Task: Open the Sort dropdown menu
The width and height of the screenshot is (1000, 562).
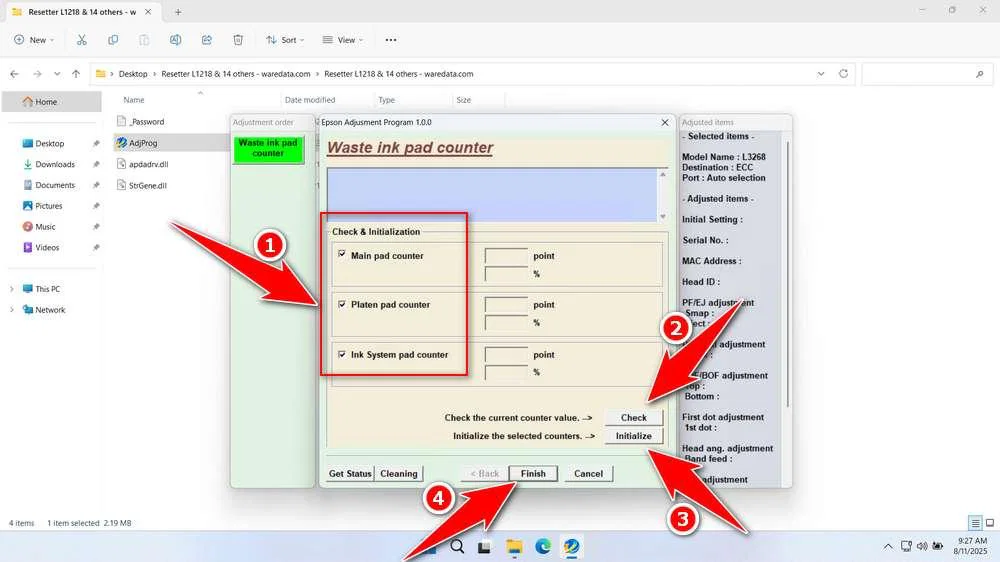Action: click(283, 40)
